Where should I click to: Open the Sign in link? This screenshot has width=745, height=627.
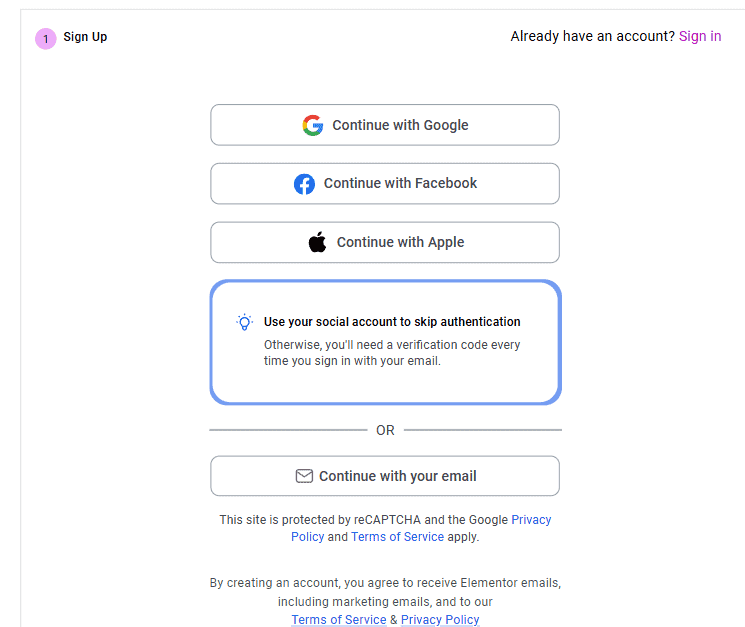[x=700, y=36]
